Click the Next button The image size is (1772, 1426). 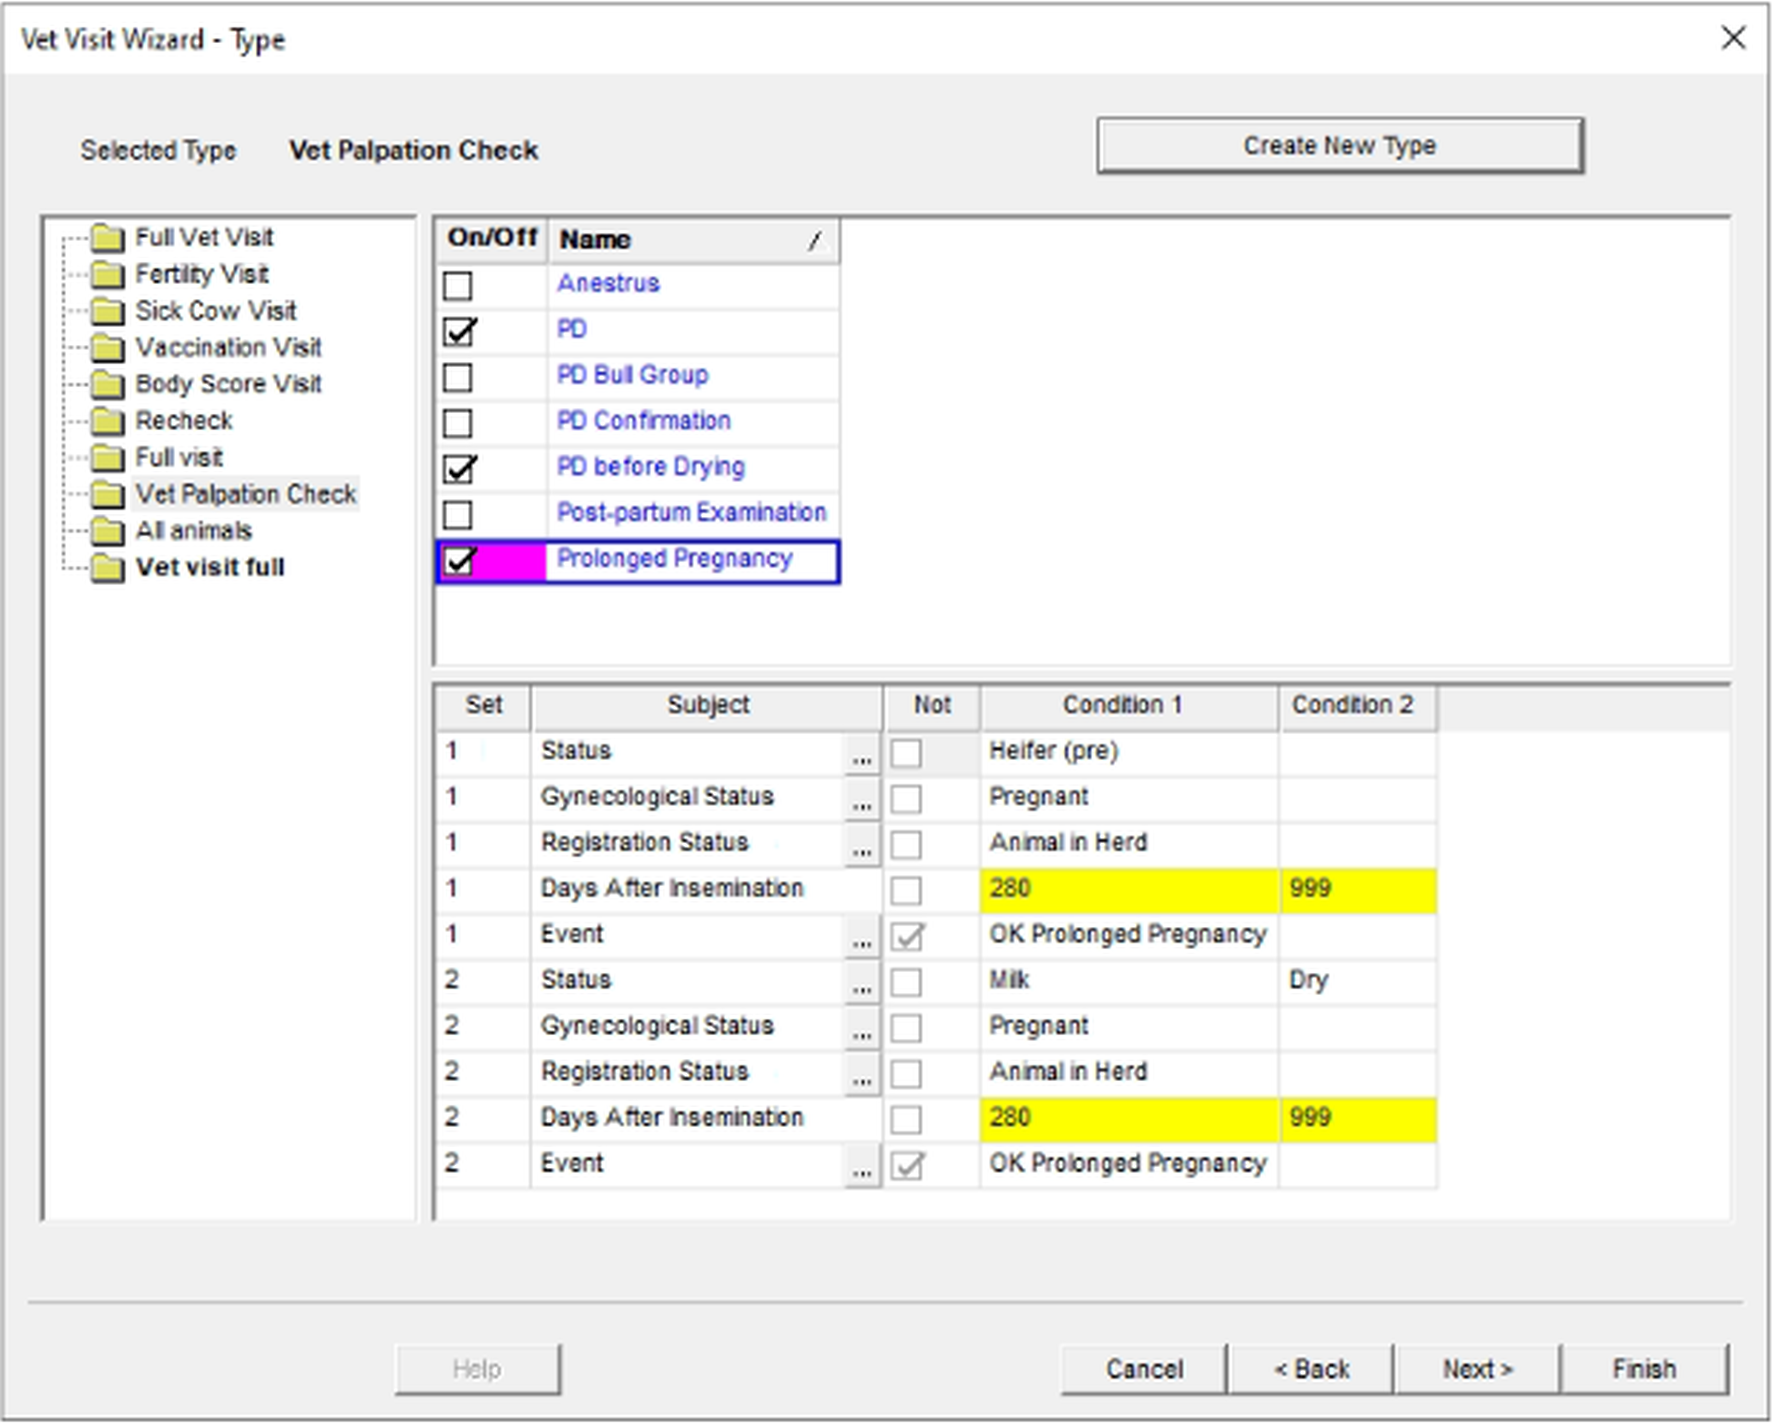(1476, 1369)
